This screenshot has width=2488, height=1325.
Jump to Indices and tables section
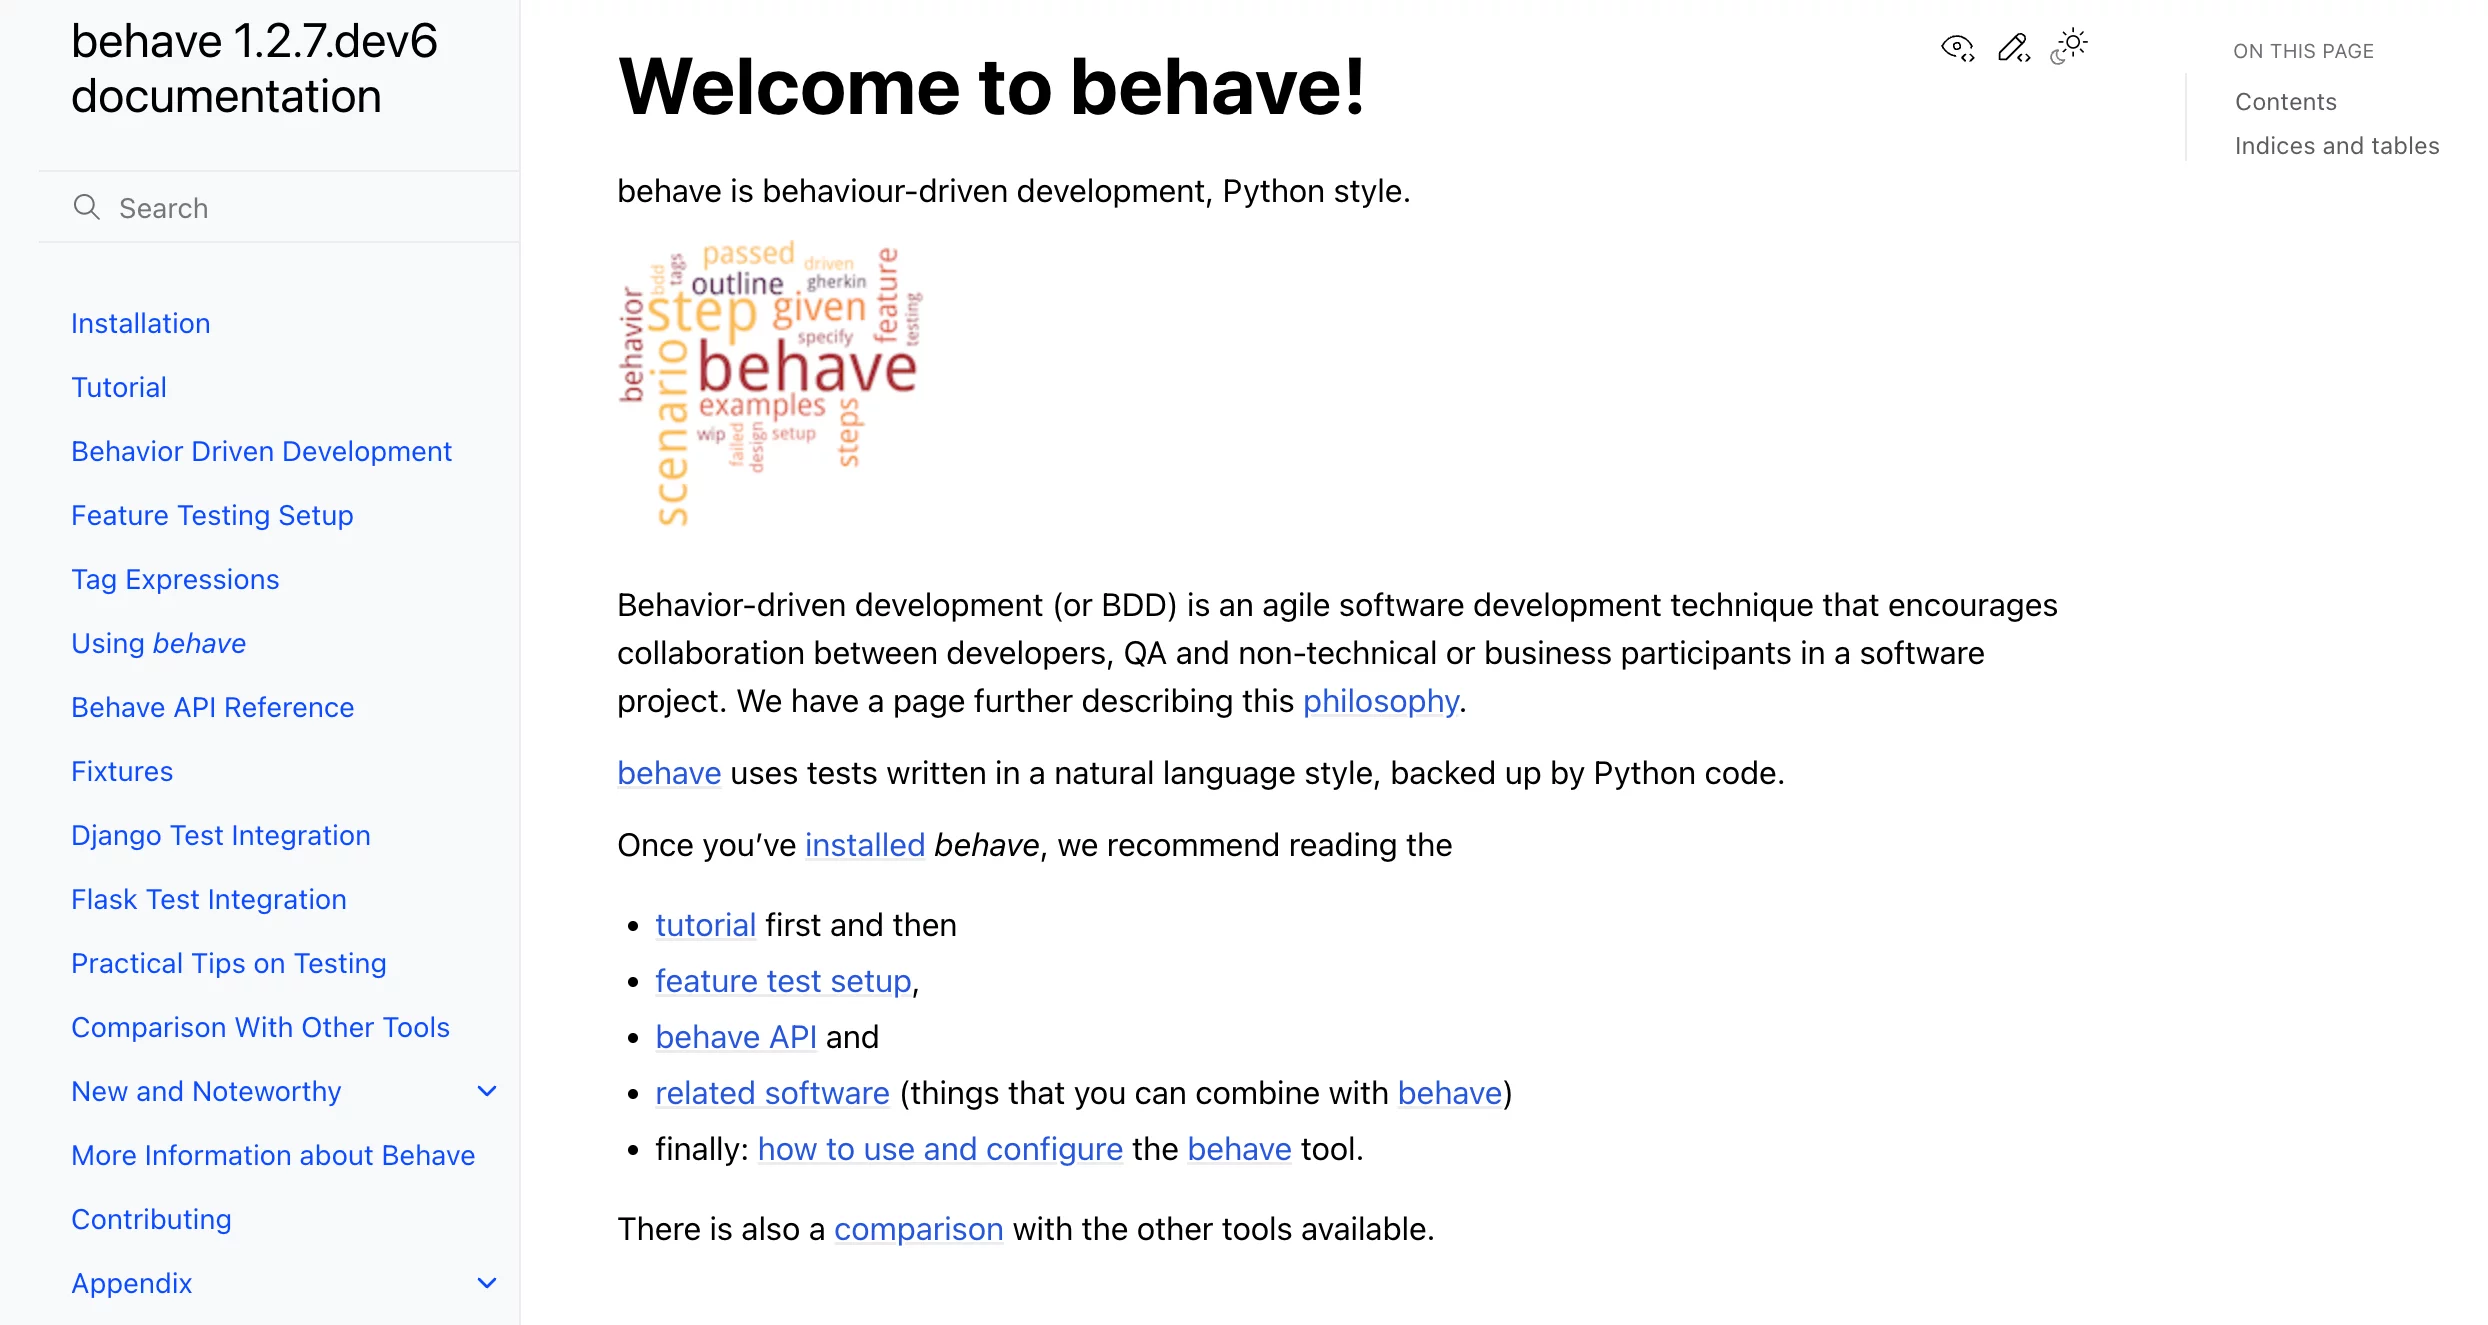tap(2336, 146)
